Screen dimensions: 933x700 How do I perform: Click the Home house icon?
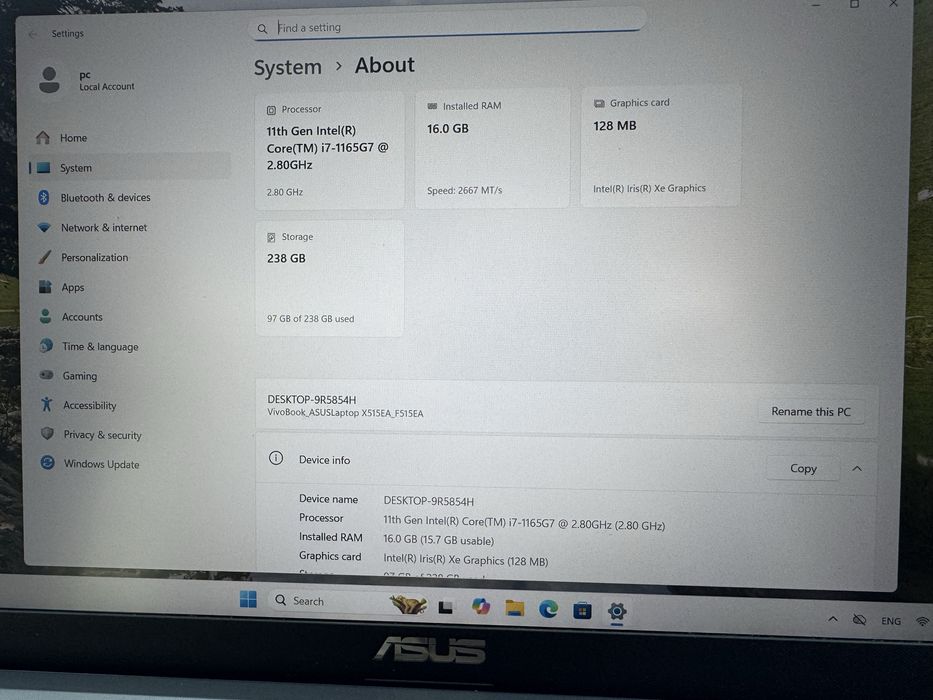click(43, 138)
